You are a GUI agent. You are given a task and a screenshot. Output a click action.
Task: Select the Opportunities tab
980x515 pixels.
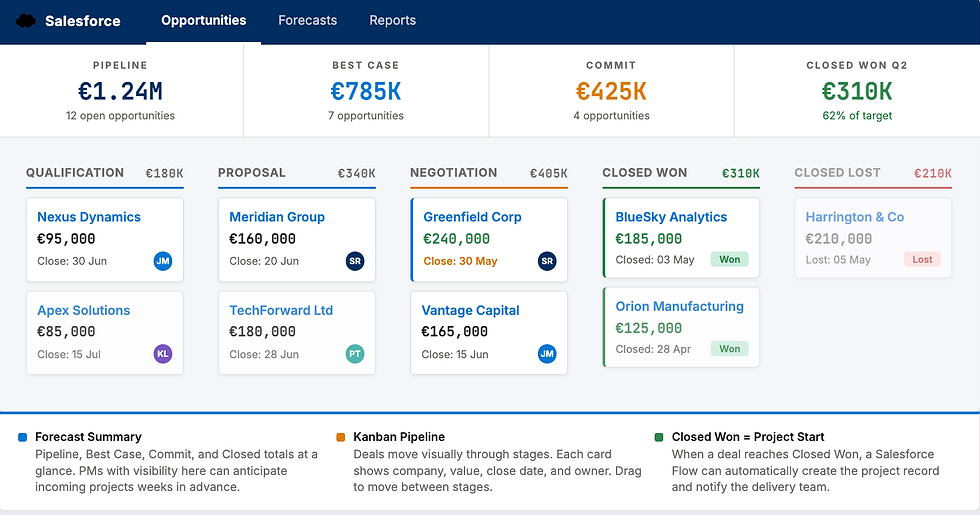click(203, 20)
